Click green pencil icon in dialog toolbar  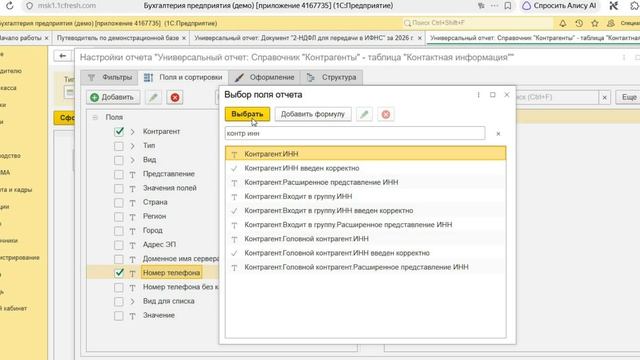click(x=364, y=114)
